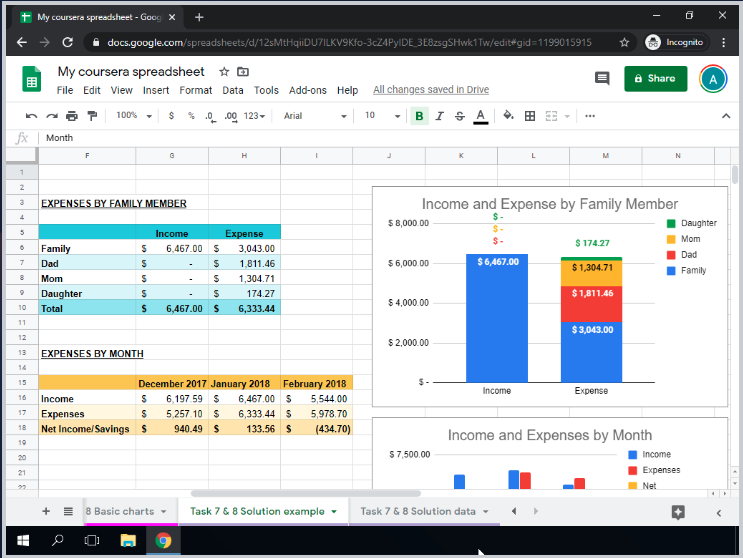This screenshot has height=558, width=743.
Task: Click the Share button
Action: pos(656,78)
